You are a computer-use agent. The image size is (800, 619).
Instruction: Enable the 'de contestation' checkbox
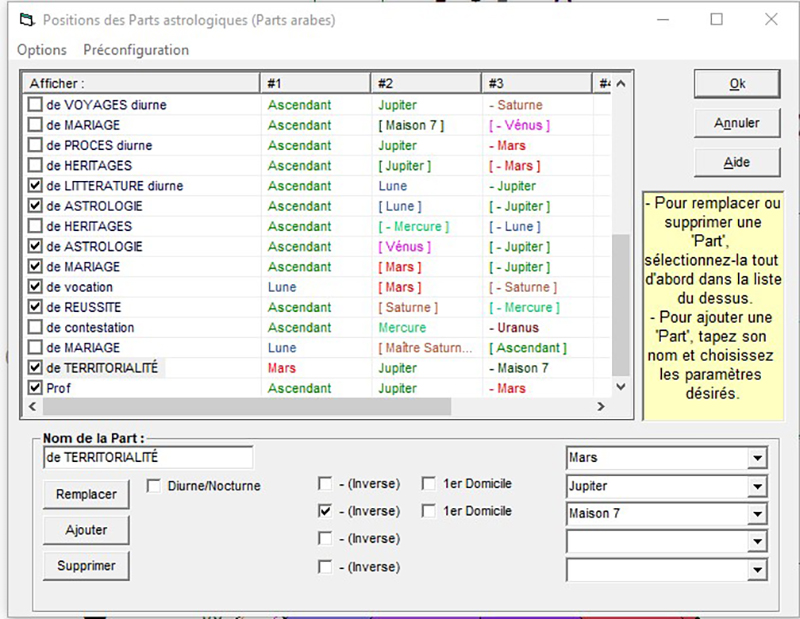coord(35,327)
